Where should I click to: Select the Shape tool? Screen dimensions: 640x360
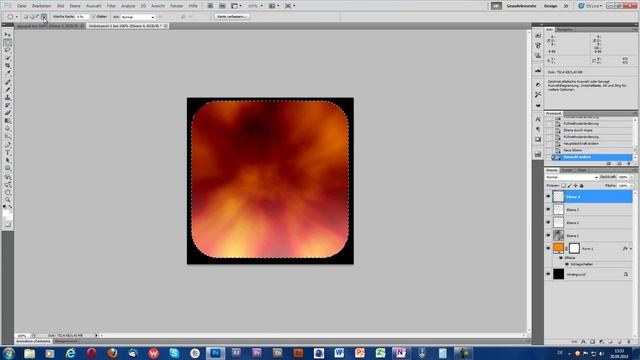pyautogui.click(x=7, y=169)
